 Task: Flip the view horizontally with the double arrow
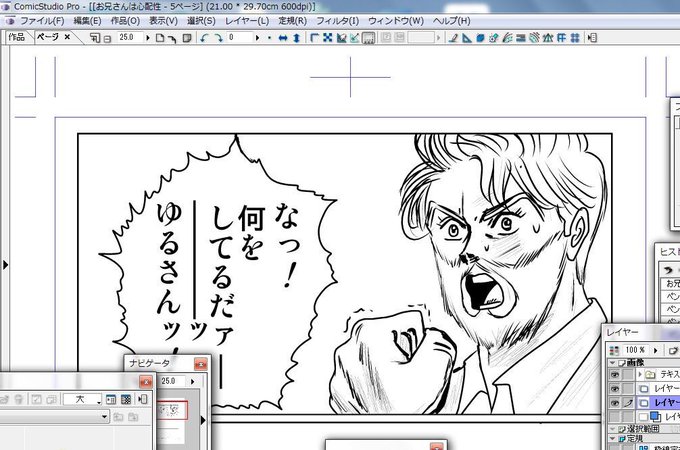[x=283, y=38]
